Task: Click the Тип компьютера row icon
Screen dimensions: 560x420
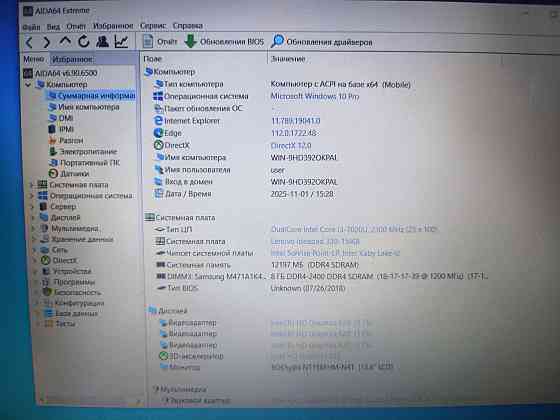Action: 158,84
